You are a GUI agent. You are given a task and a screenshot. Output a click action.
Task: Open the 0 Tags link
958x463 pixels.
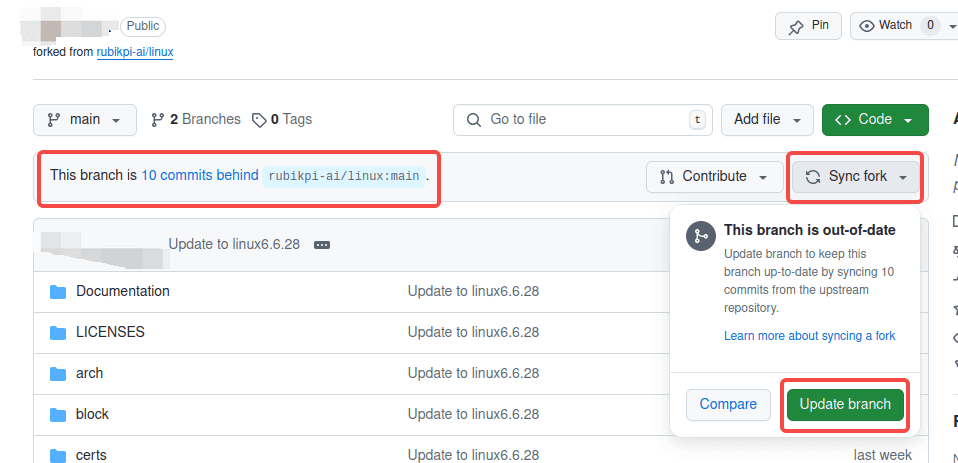click(282, 119)
